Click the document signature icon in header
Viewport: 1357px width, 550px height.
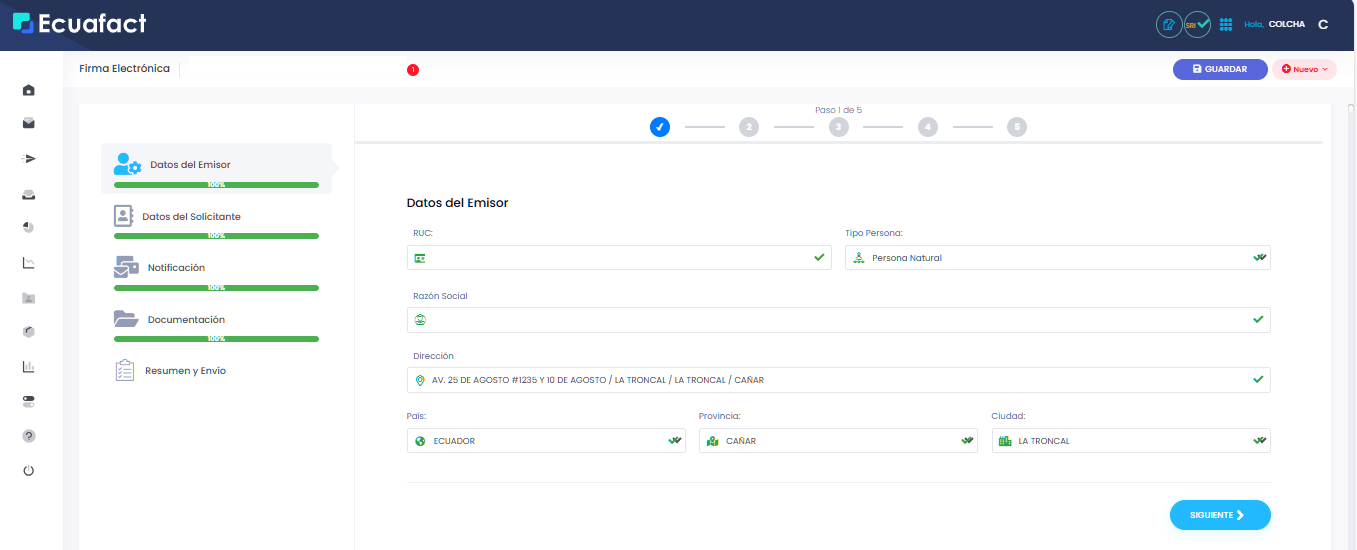pos(1168,24)
